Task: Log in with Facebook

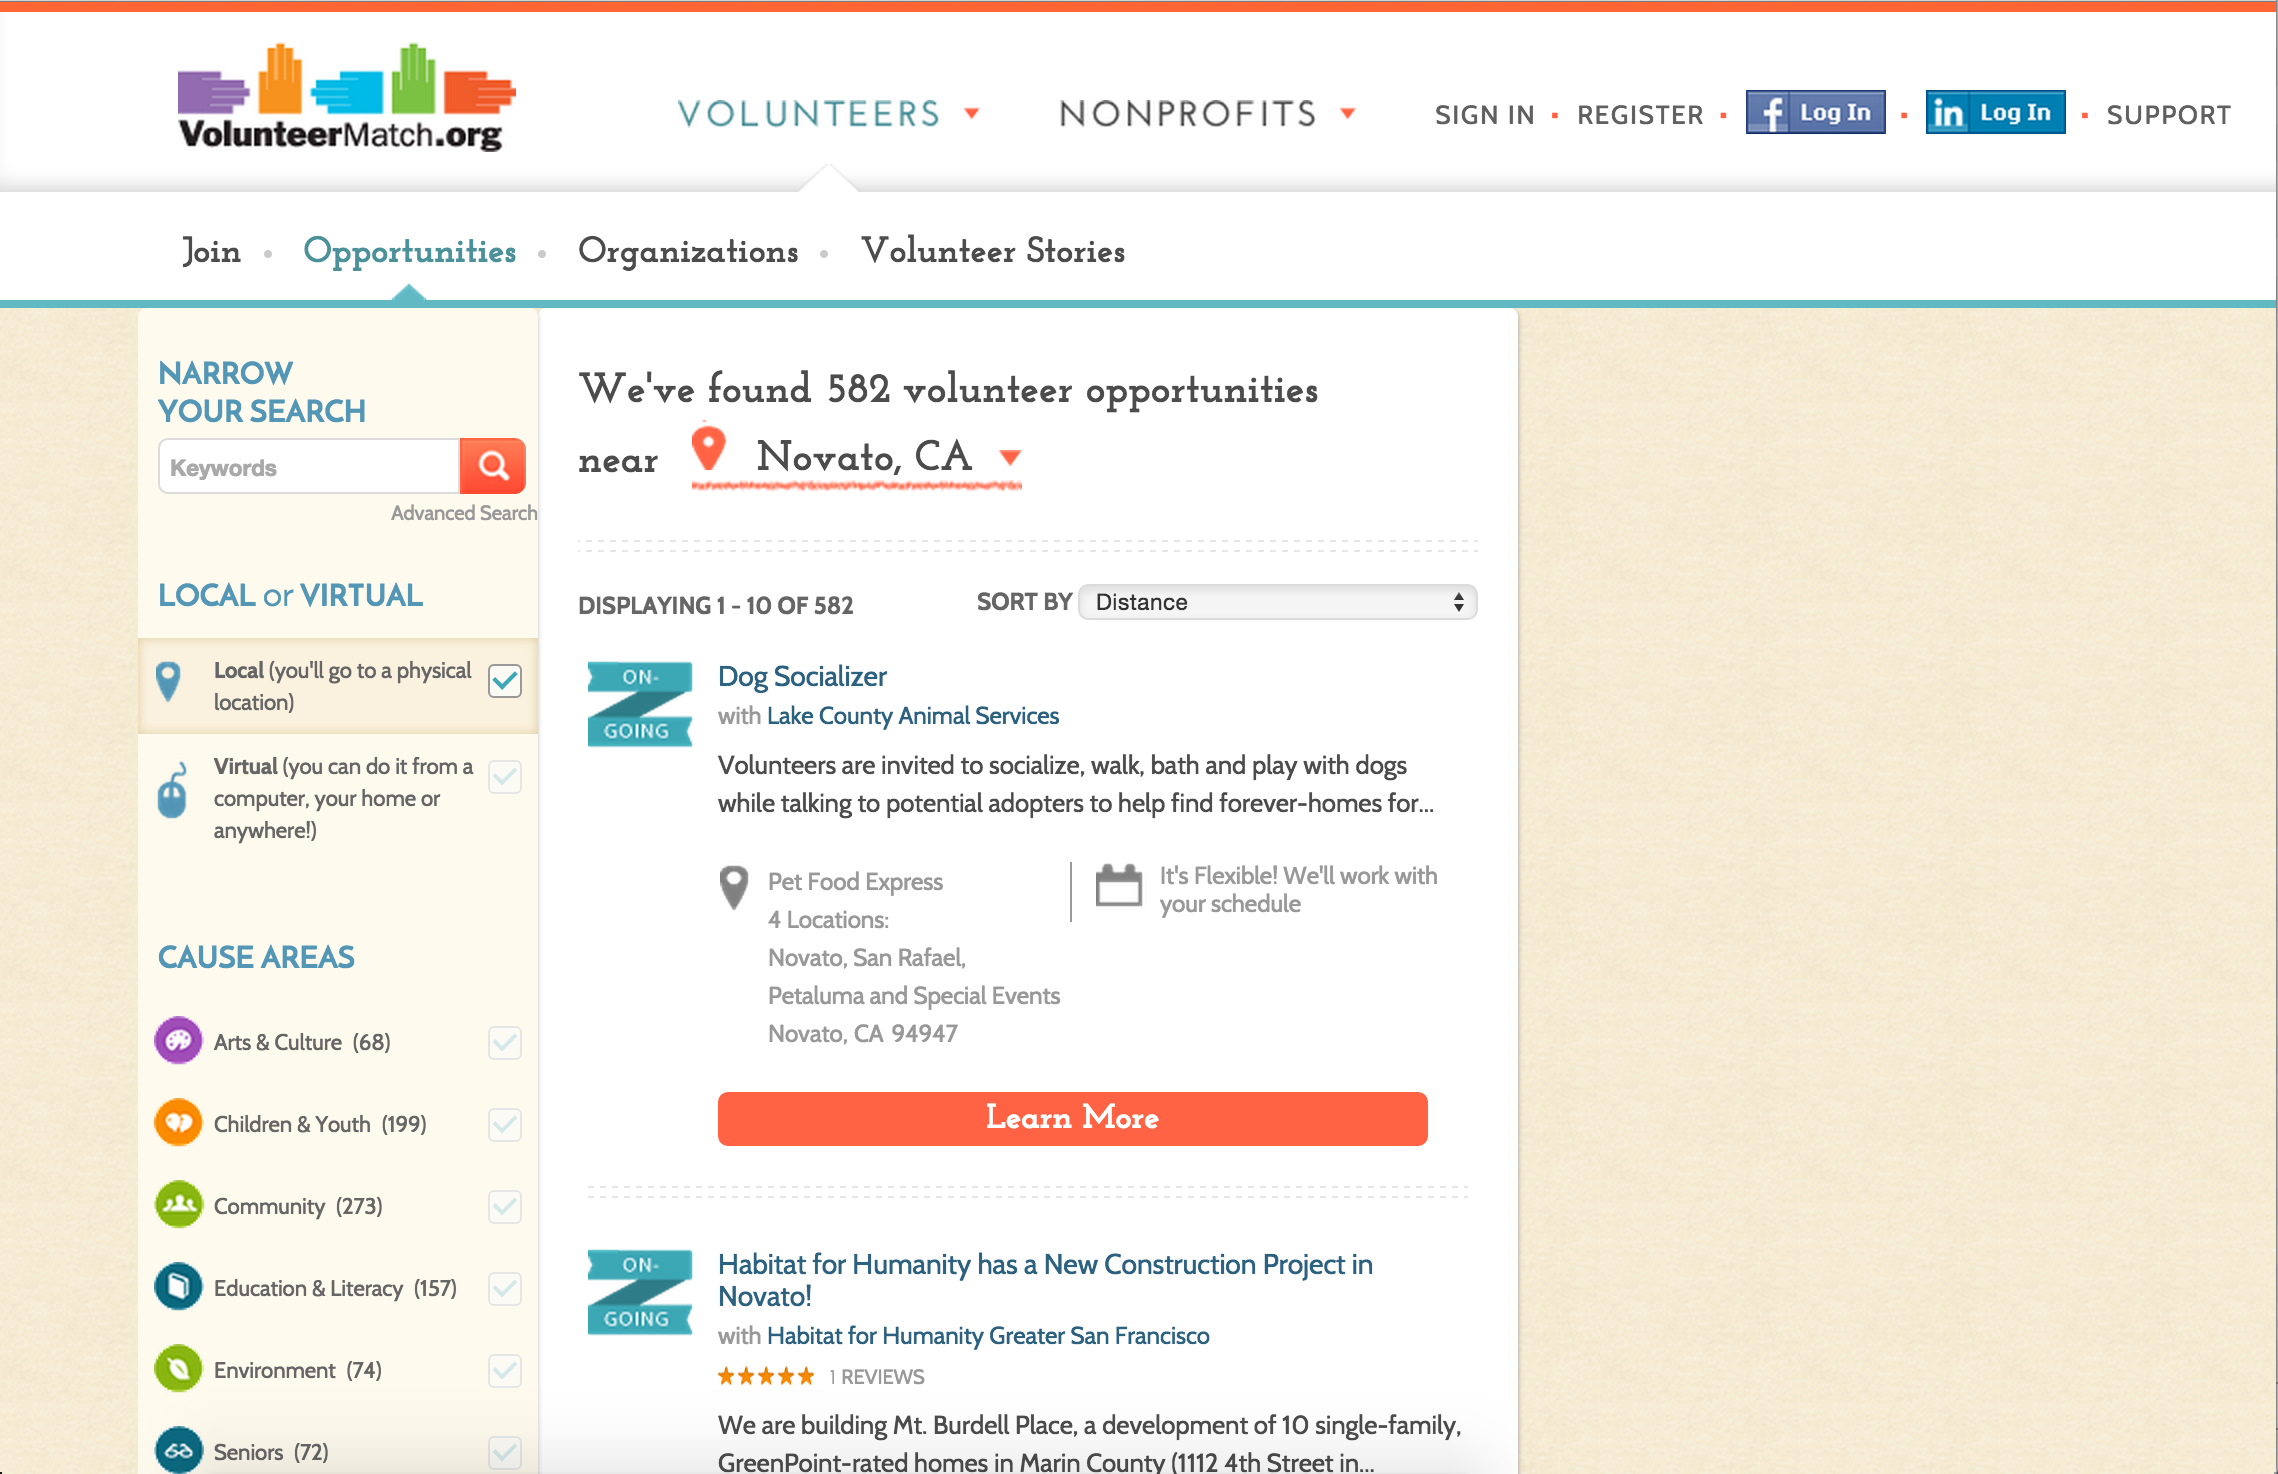Action: (x=1814, y=112)
